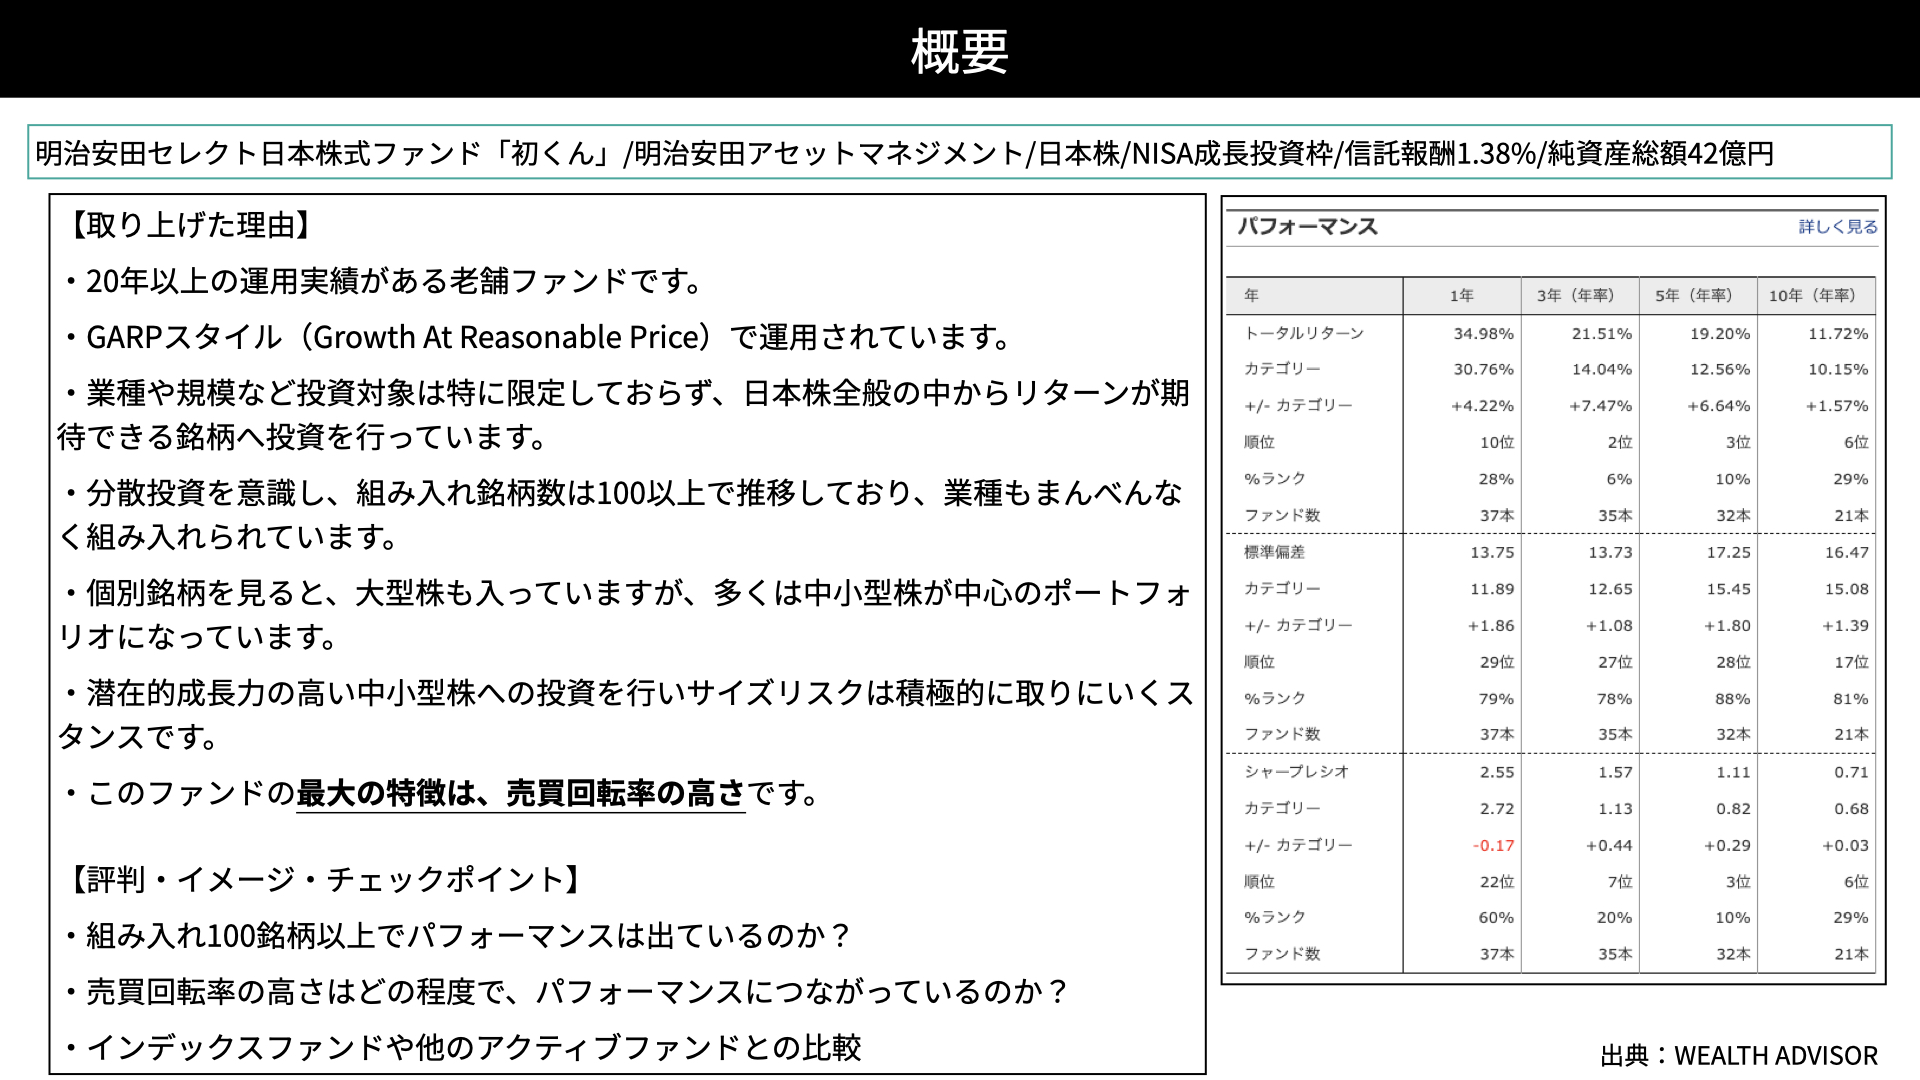Click the シャープレシオ row label

click(x=1296, y=771)
